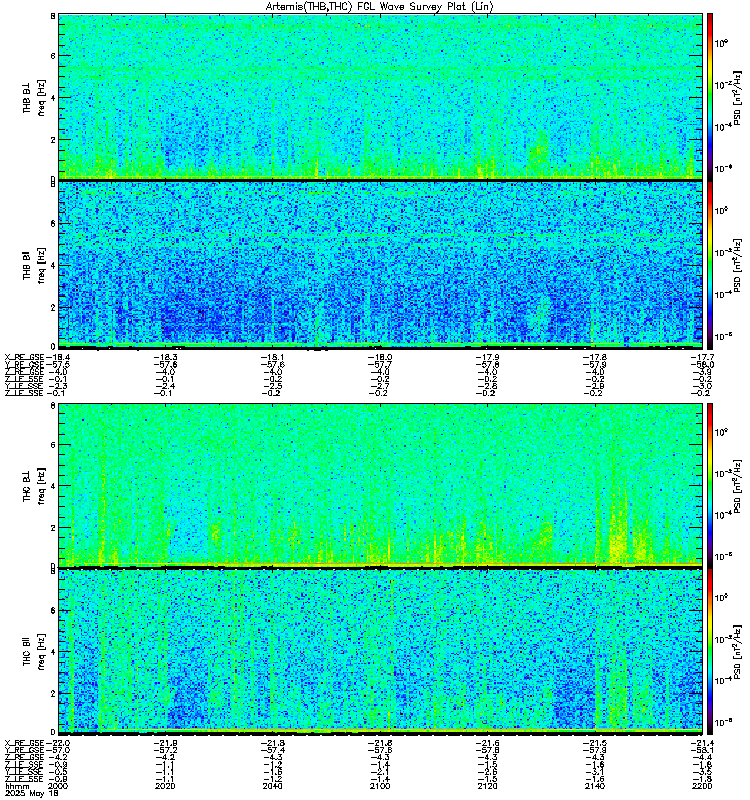Click the '-18.4' X_RE_GSE value for THB
Screen dimensions: 750x800
[x=57, y=357]
